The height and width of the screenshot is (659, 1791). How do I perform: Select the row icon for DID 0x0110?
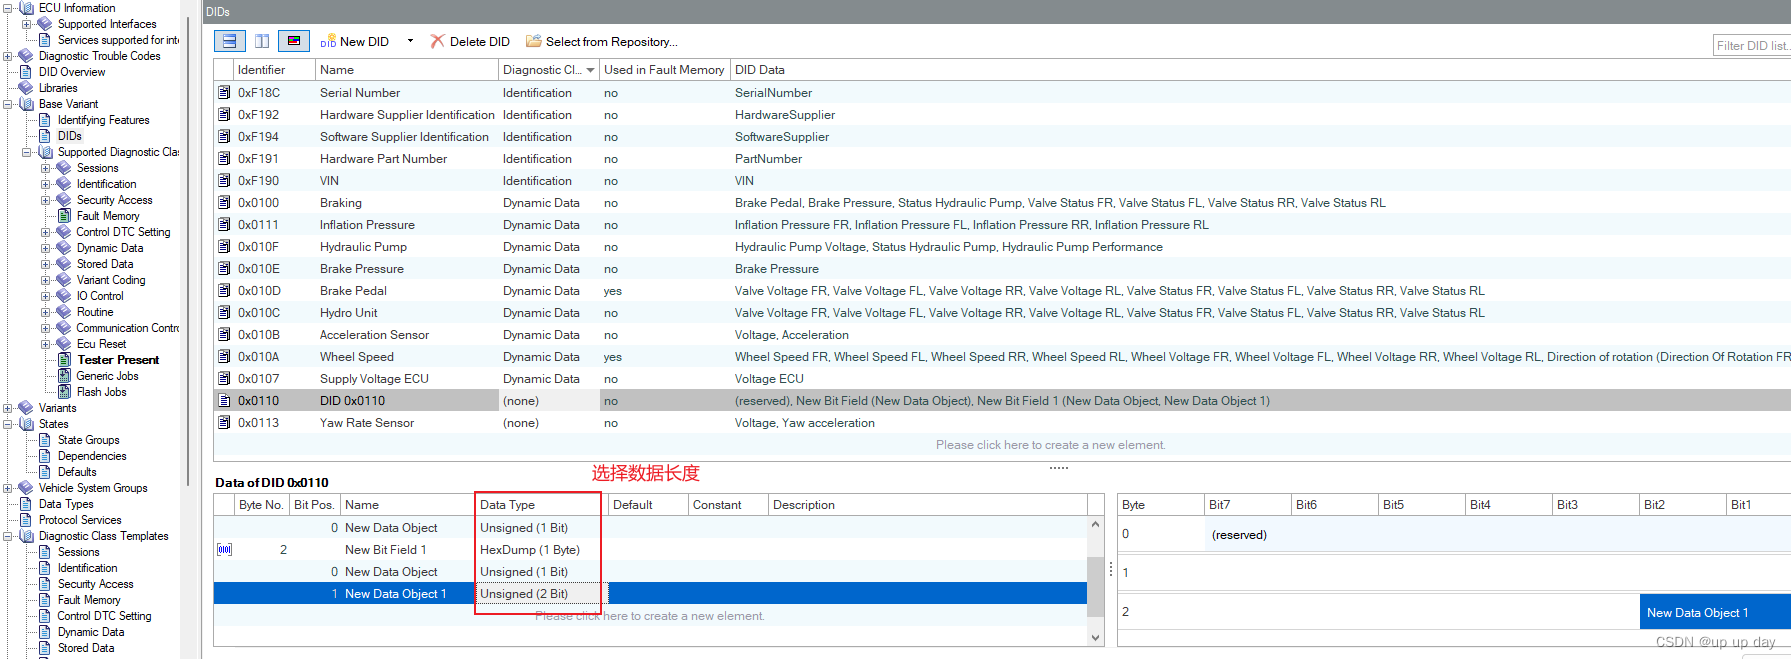pyautogui.click(x=224, y=400)
